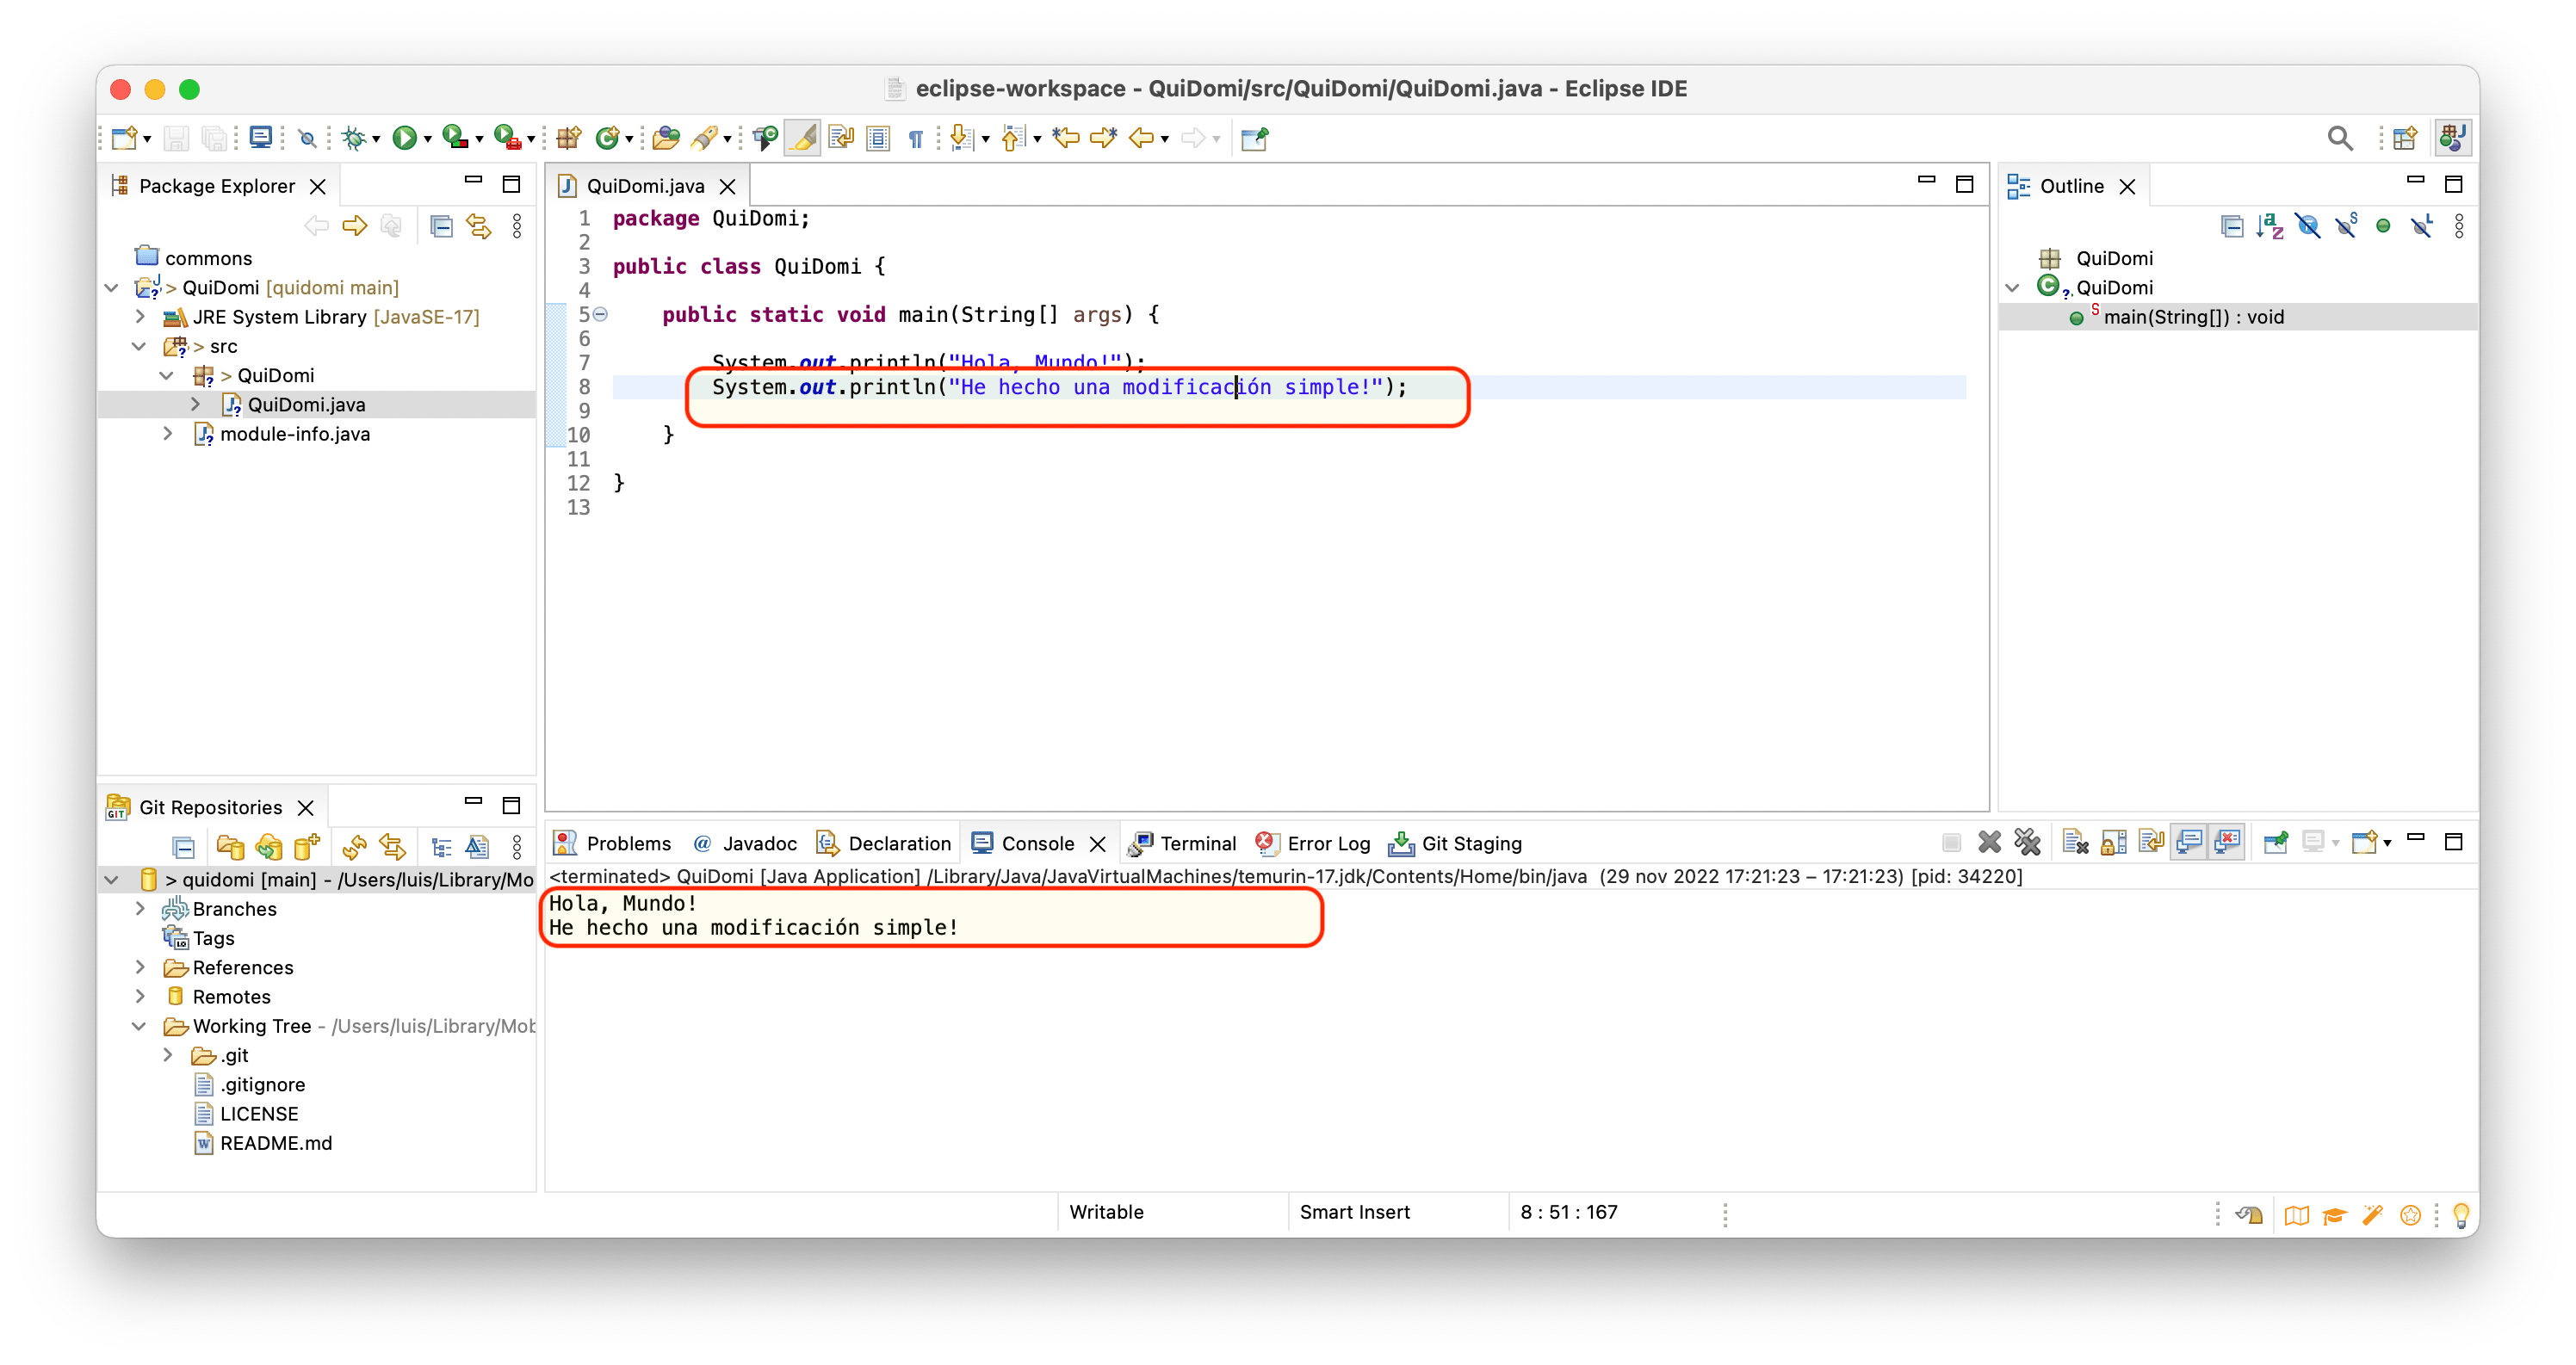This screenshot has width=2576, height=1365.
Task: Click the New Java Package icon
Action: click(569, 138)
